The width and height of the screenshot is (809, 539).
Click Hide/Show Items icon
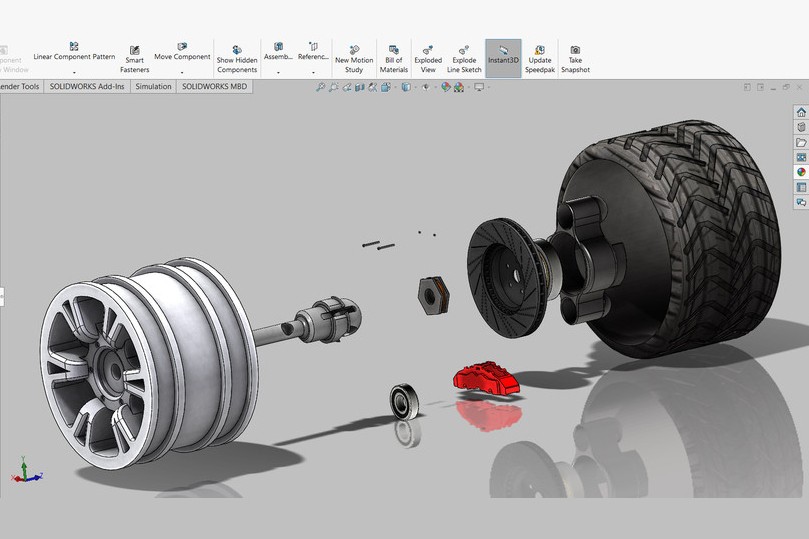click(426, 87)
